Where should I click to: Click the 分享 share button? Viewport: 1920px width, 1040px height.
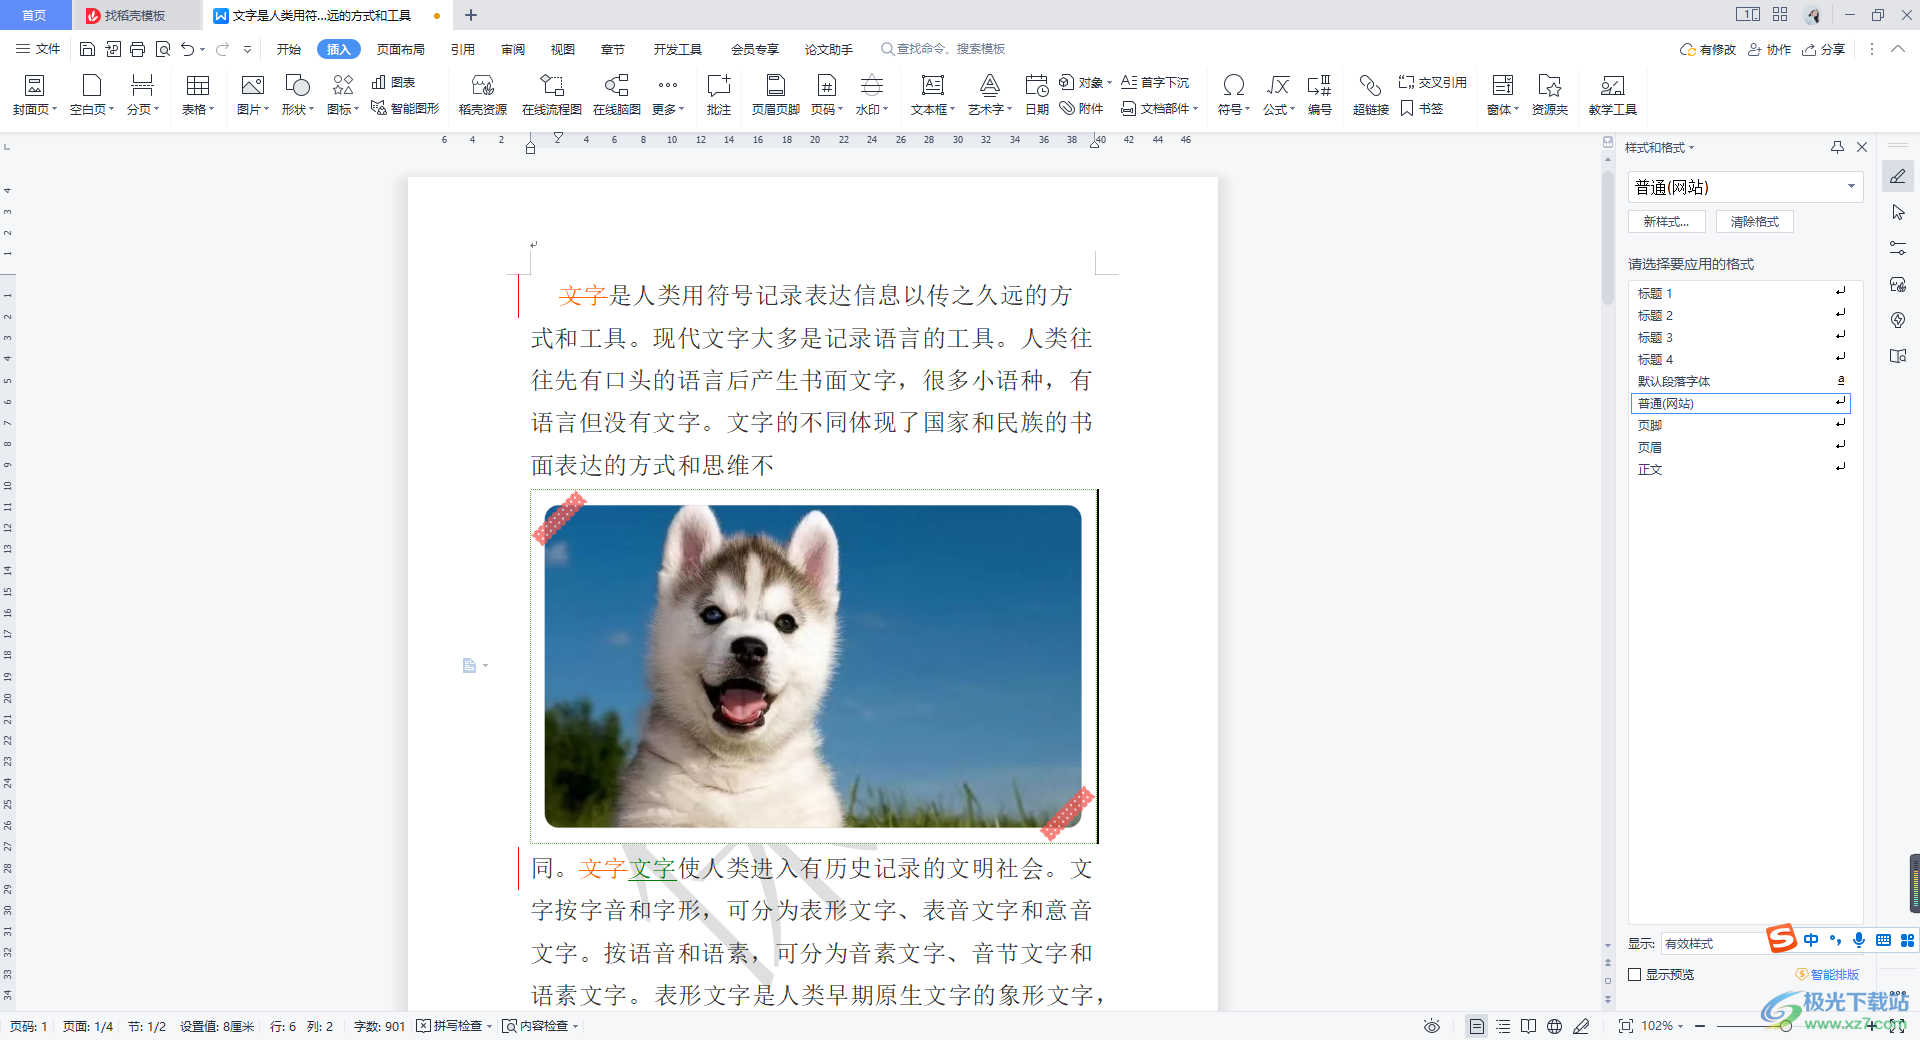click(1823, 49)
